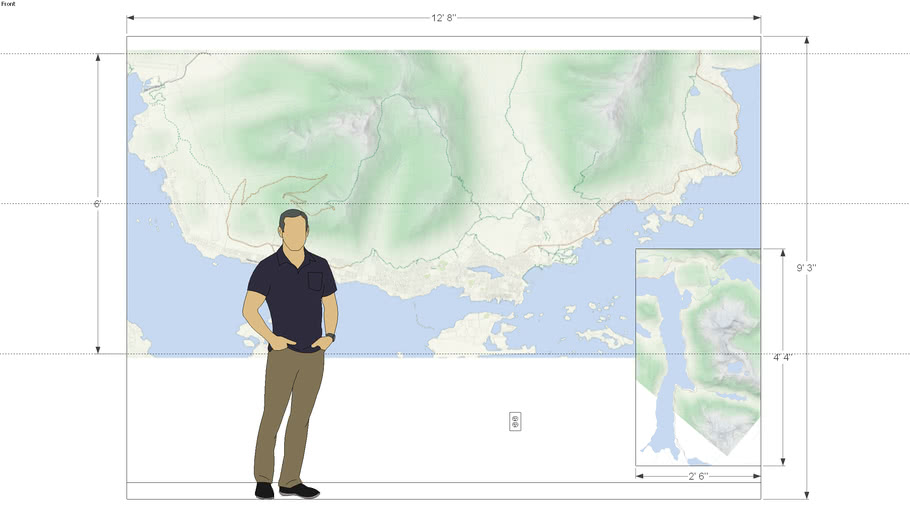Click the Front view label
910x512 pixels.
coord(8,4)
